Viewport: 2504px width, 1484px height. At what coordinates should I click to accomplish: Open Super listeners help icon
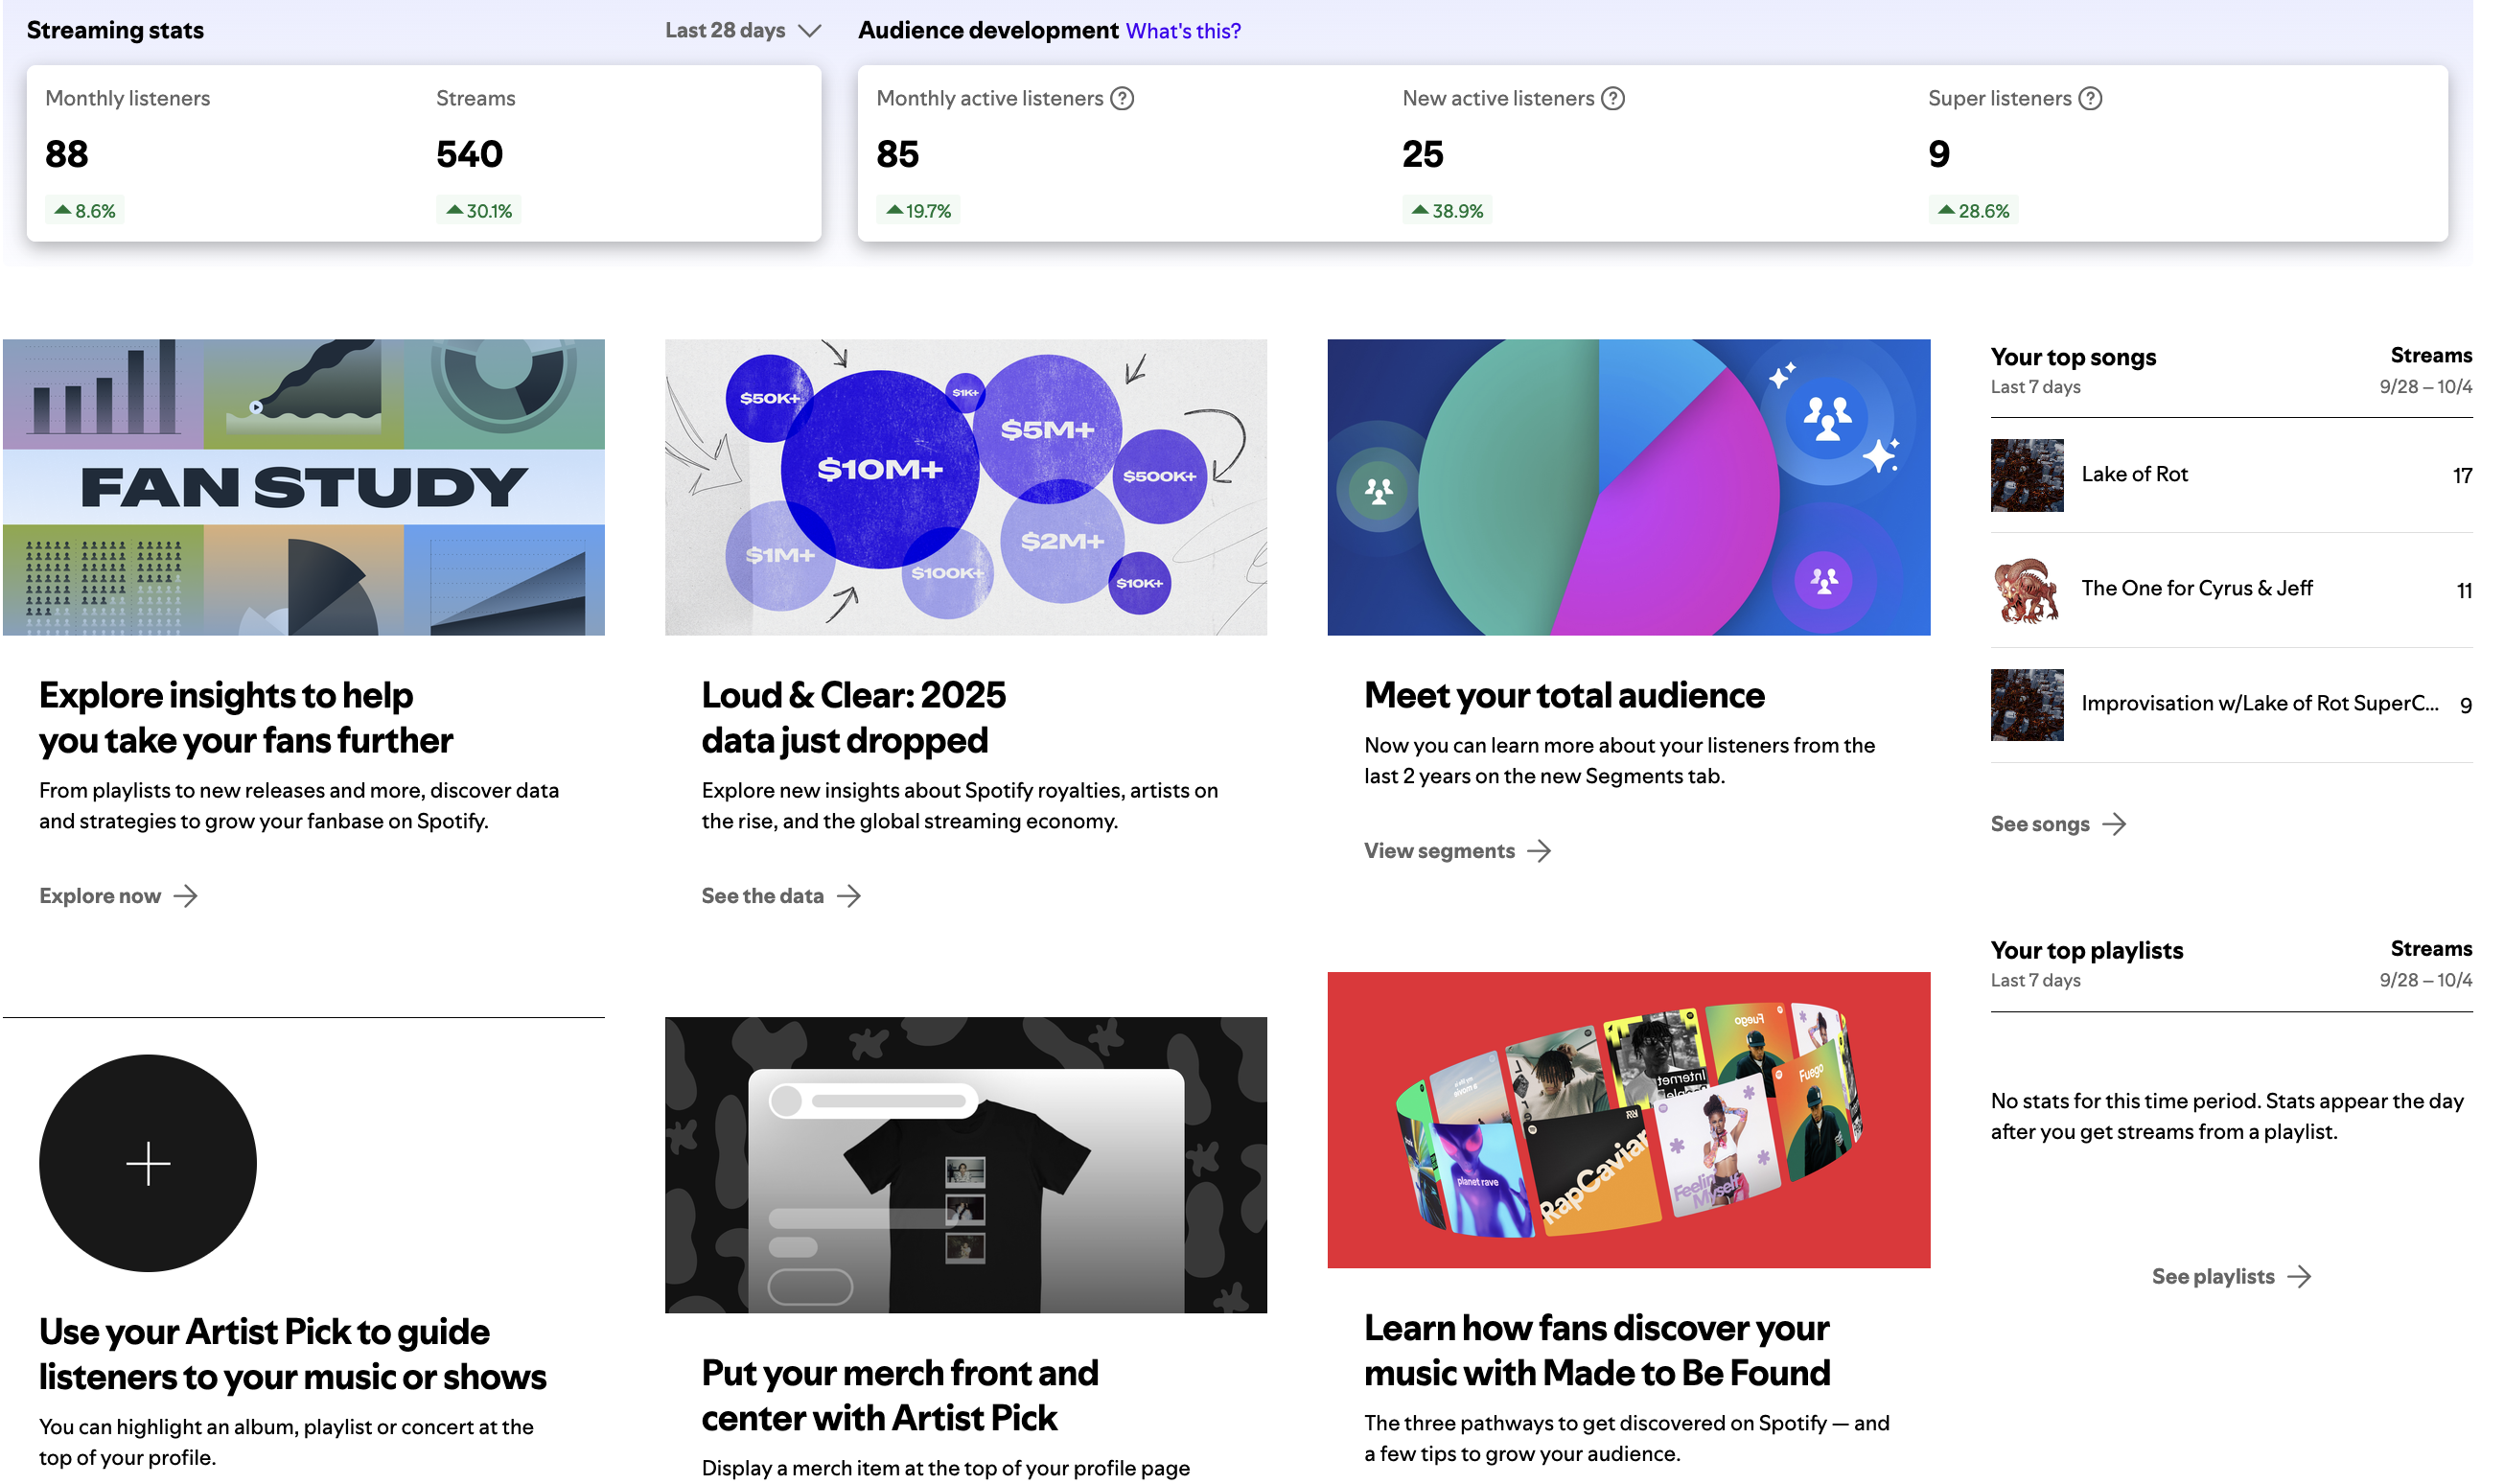point(2090,98)
